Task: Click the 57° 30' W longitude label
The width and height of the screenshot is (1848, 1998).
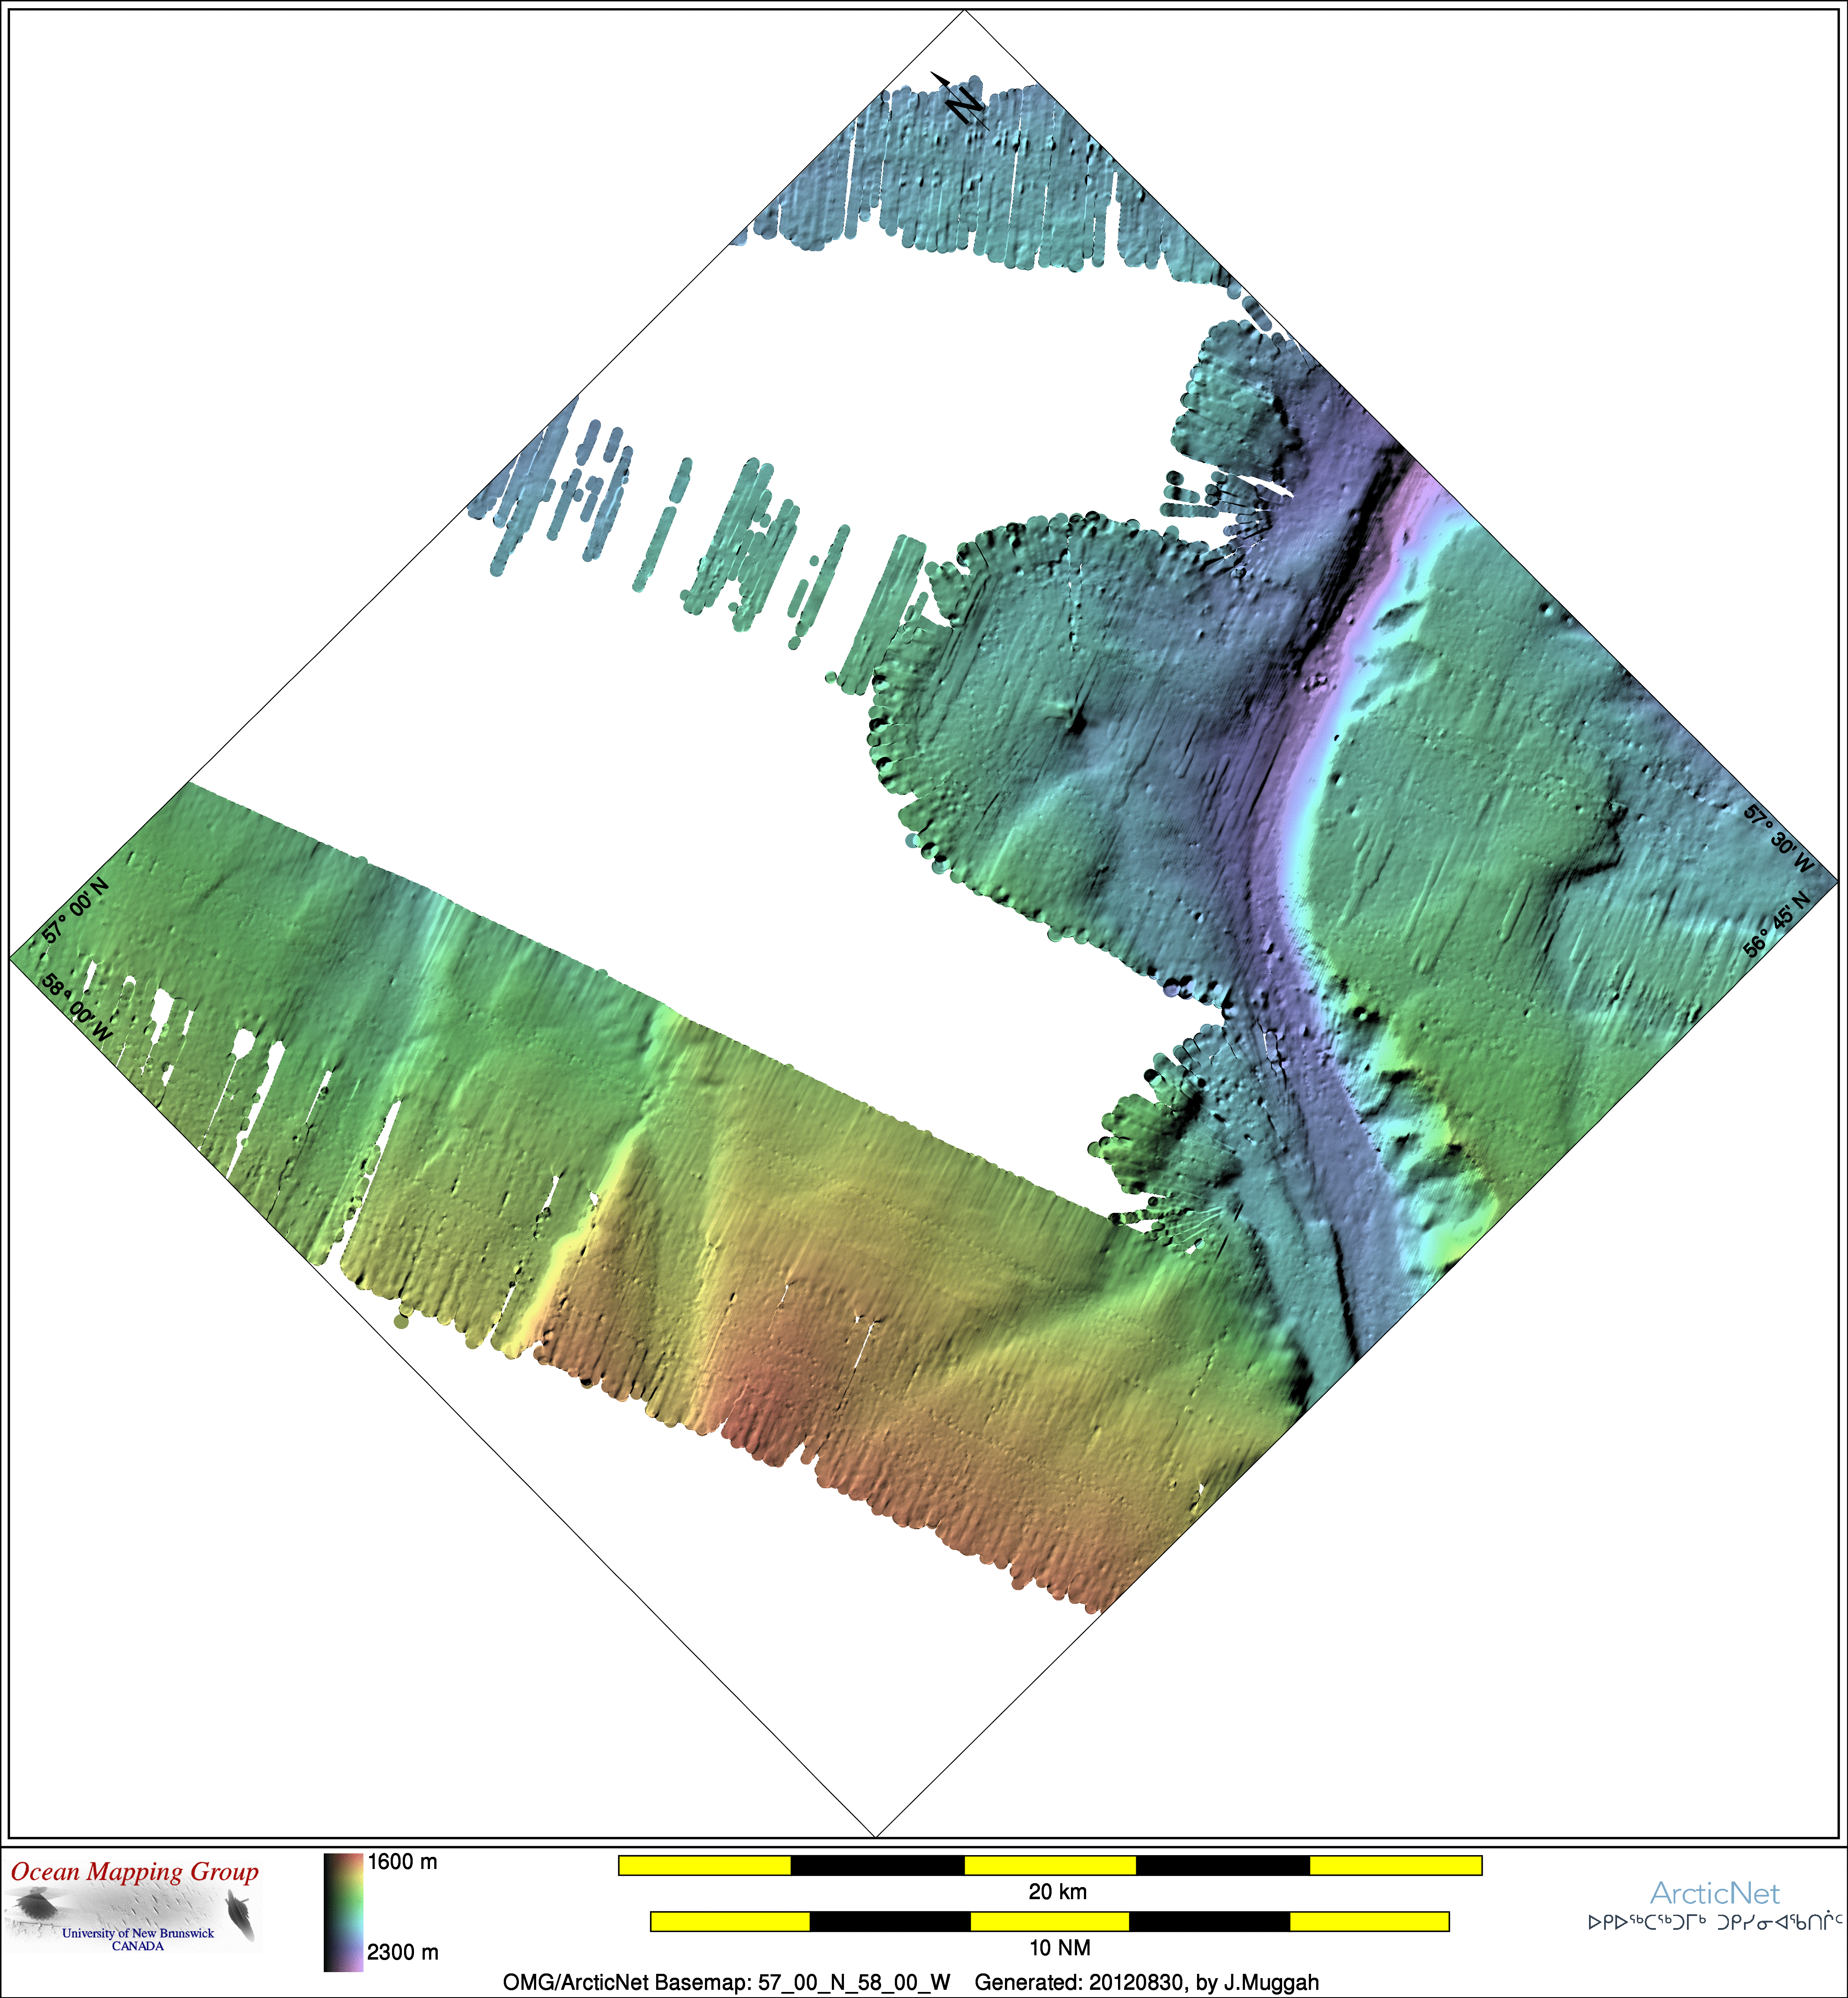Action: pos(1777,838)
